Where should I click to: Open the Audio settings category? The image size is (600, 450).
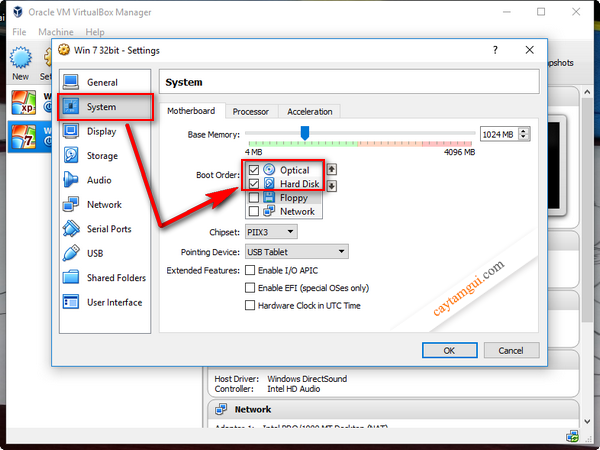[x=105, y=180]
